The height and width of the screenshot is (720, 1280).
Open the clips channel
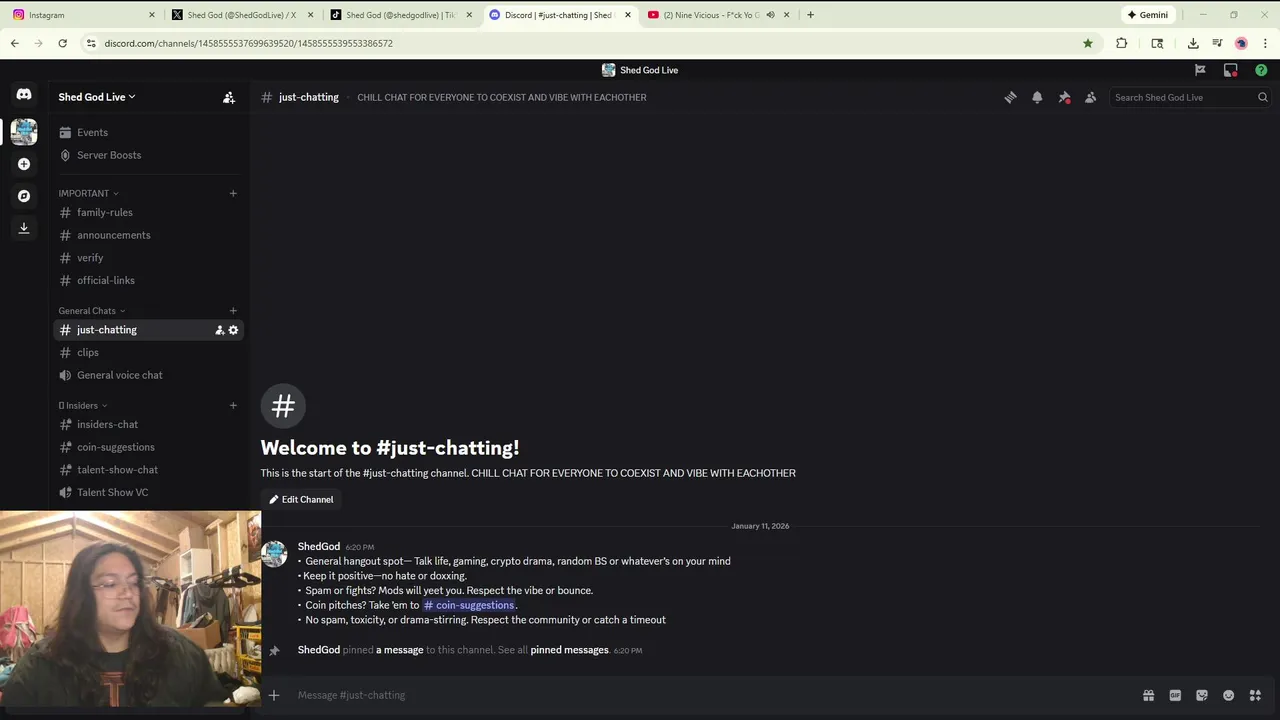click(x=148, y=352)
